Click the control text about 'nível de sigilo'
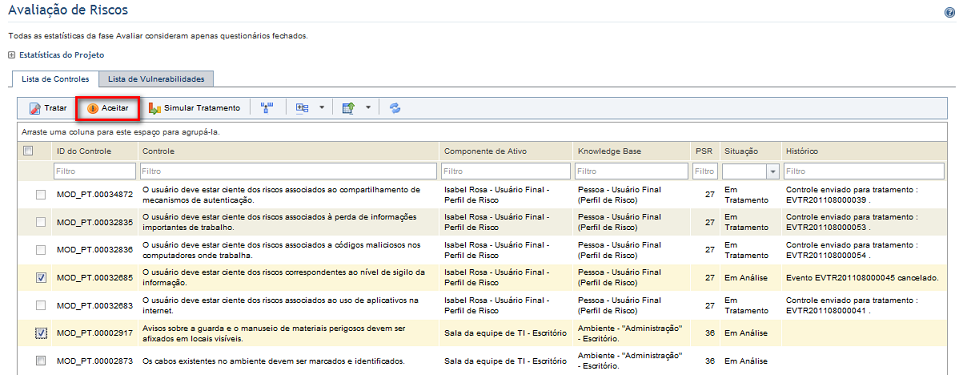 pyautogui.click(x=283, y=278)
